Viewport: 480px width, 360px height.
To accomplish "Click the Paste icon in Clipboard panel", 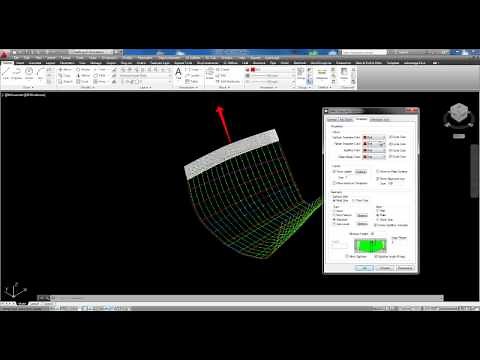I will 344,73.
